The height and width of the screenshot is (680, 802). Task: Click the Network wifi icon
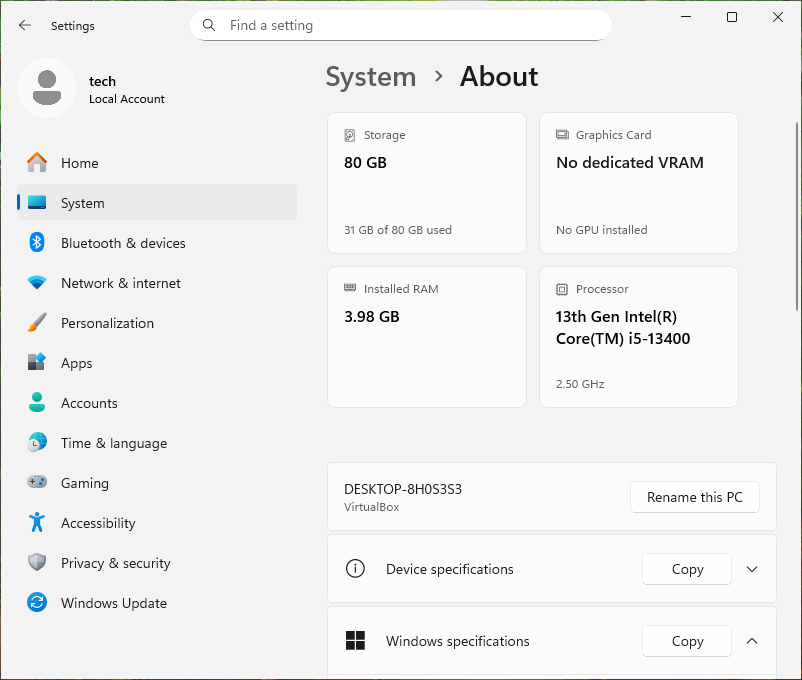point(37,282)
